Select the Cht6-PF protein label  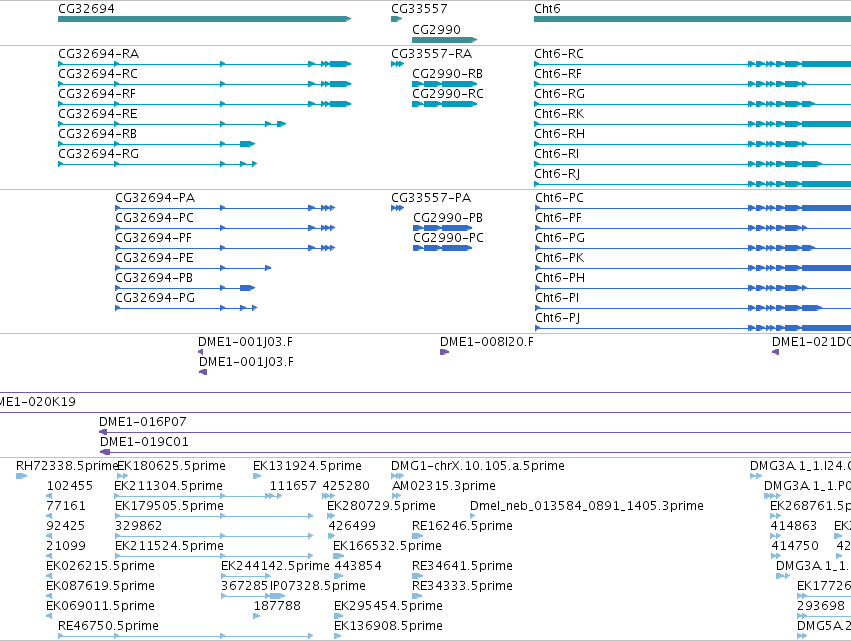[x=558, y=218]
